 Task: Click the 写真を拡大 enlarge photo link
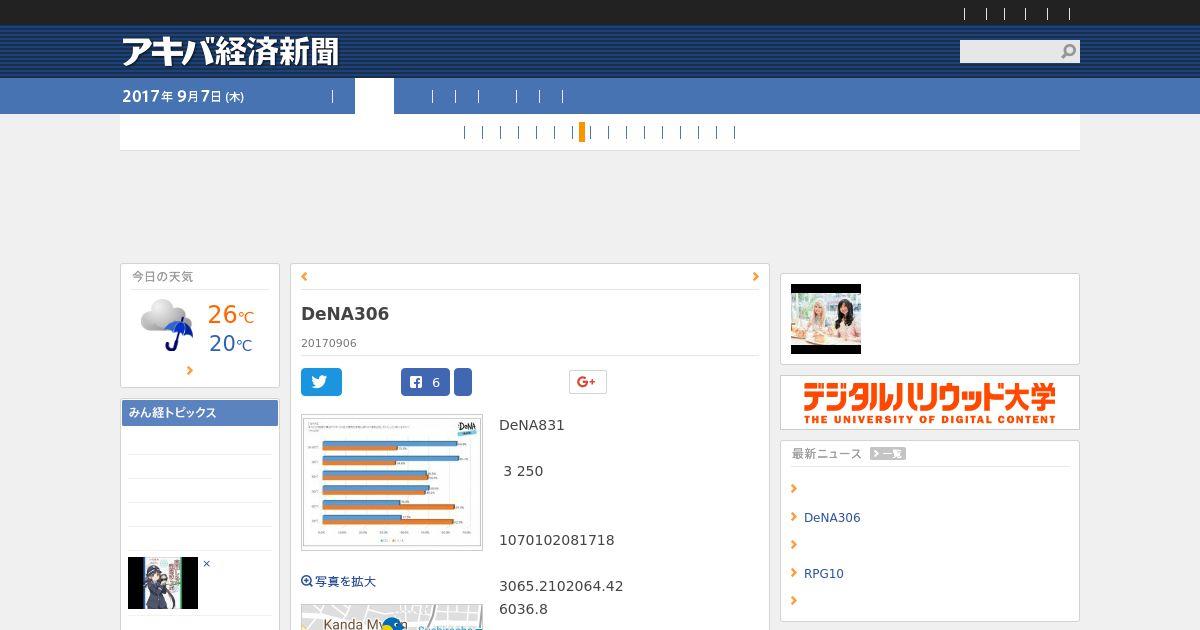[338, 581]
